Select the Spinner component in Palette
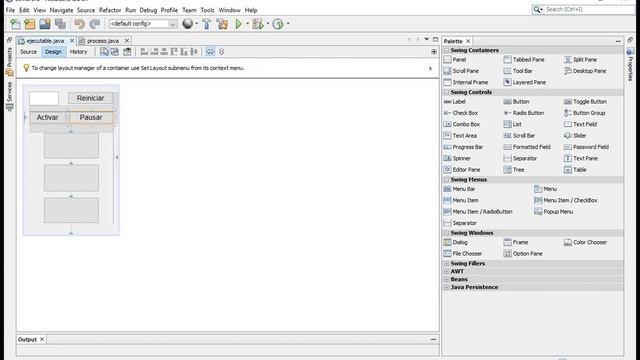The width and height of the screenshot is (640, 360). 457,158
